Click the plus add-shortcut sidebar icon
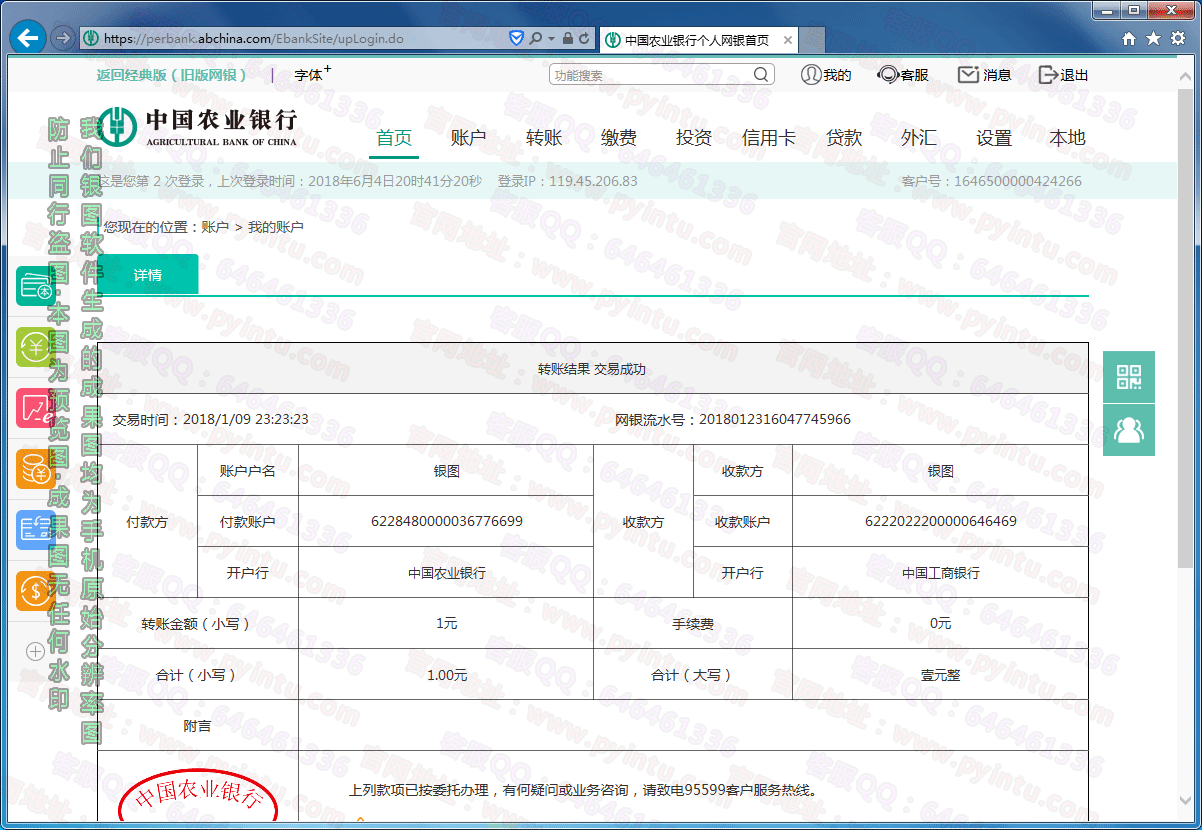 pos(35,651)
